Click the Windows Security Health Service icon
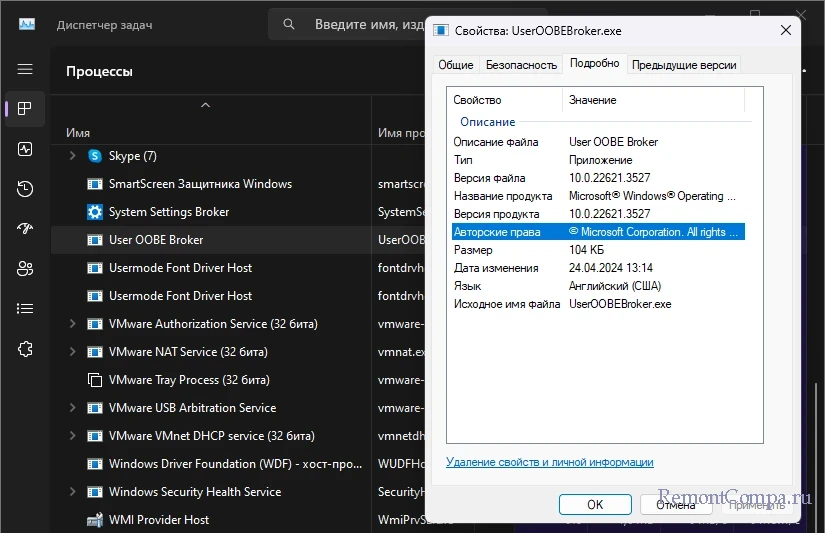Screen dimensions: 825x533 (x=95, y=492)
